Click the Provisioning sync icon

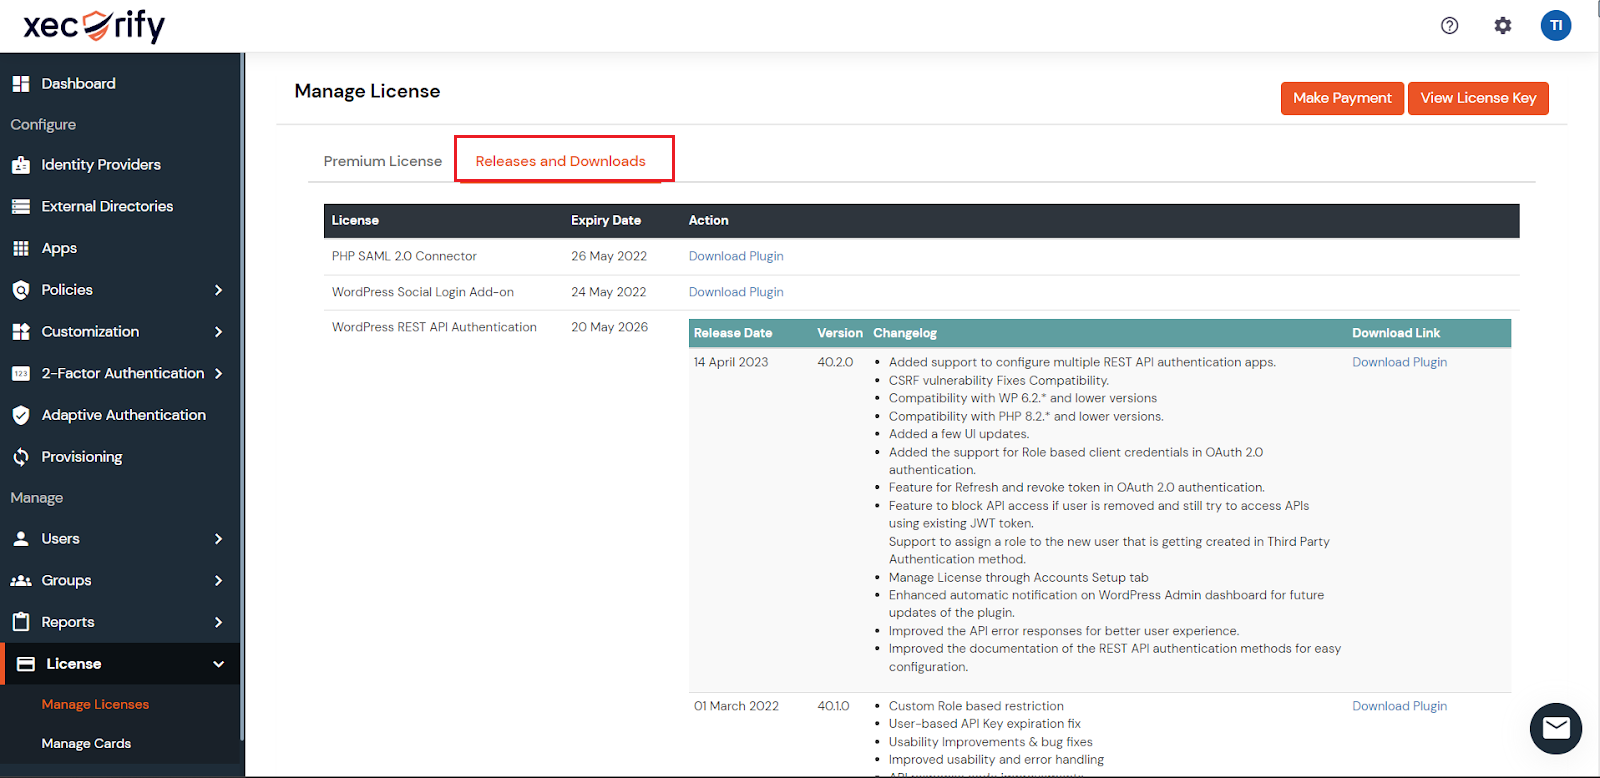(20, 457)
